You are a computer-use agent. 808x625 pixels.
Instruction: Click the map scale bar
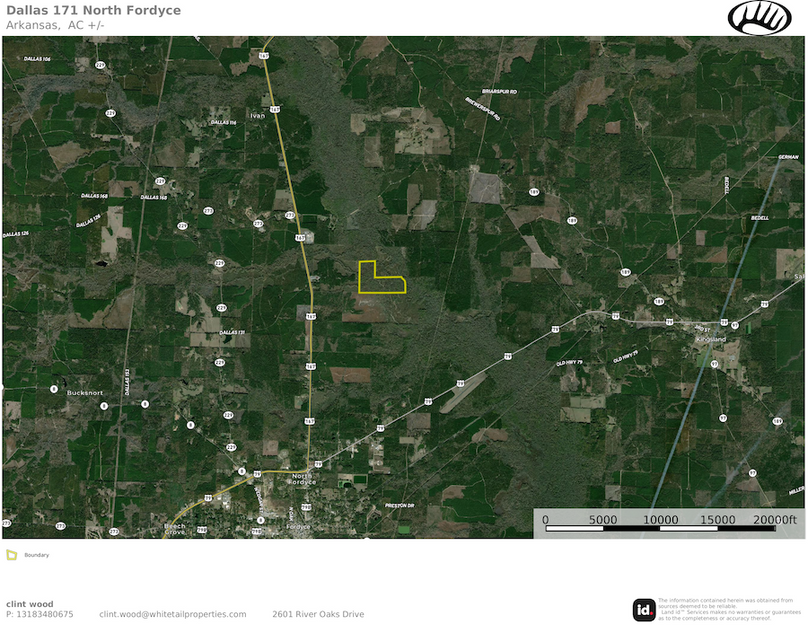tap(668, 525)
